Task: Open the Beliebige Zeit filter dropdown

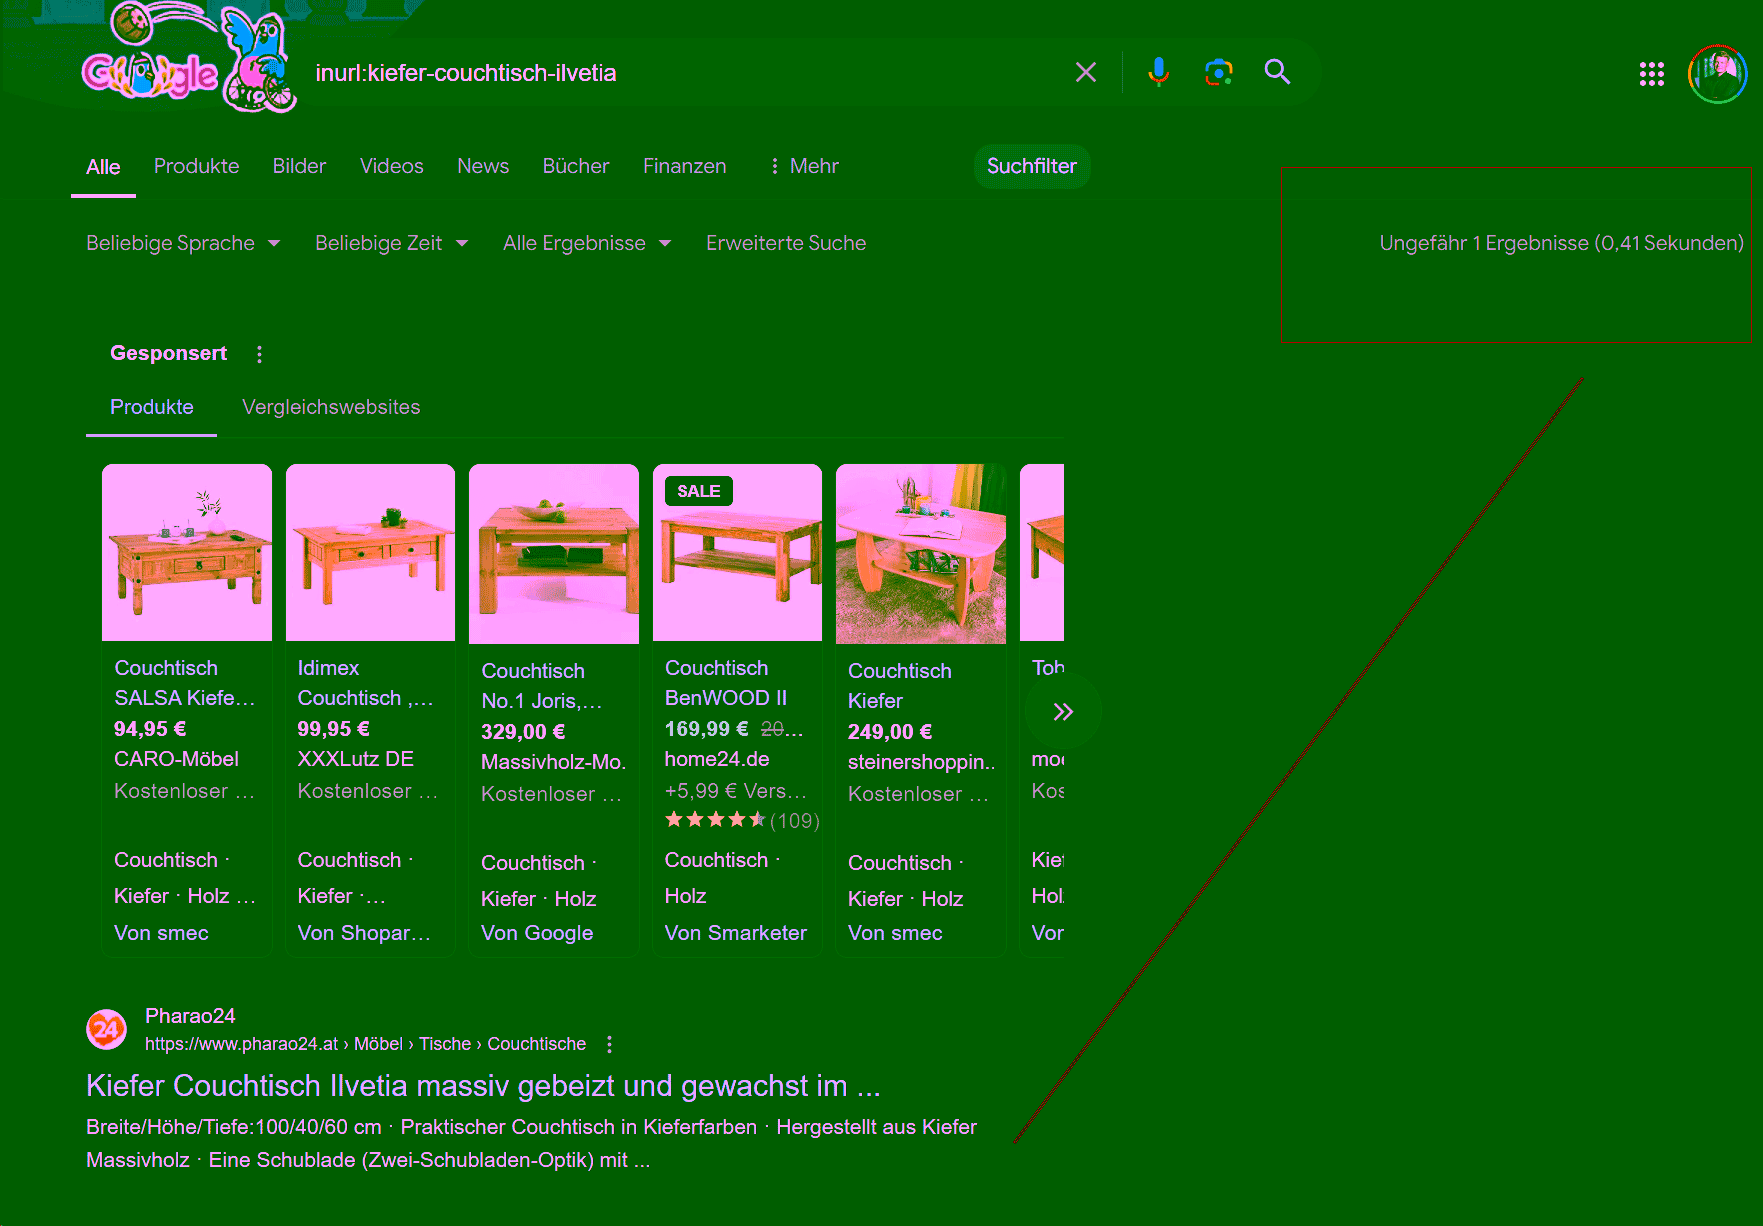Action: pos(391,242)
